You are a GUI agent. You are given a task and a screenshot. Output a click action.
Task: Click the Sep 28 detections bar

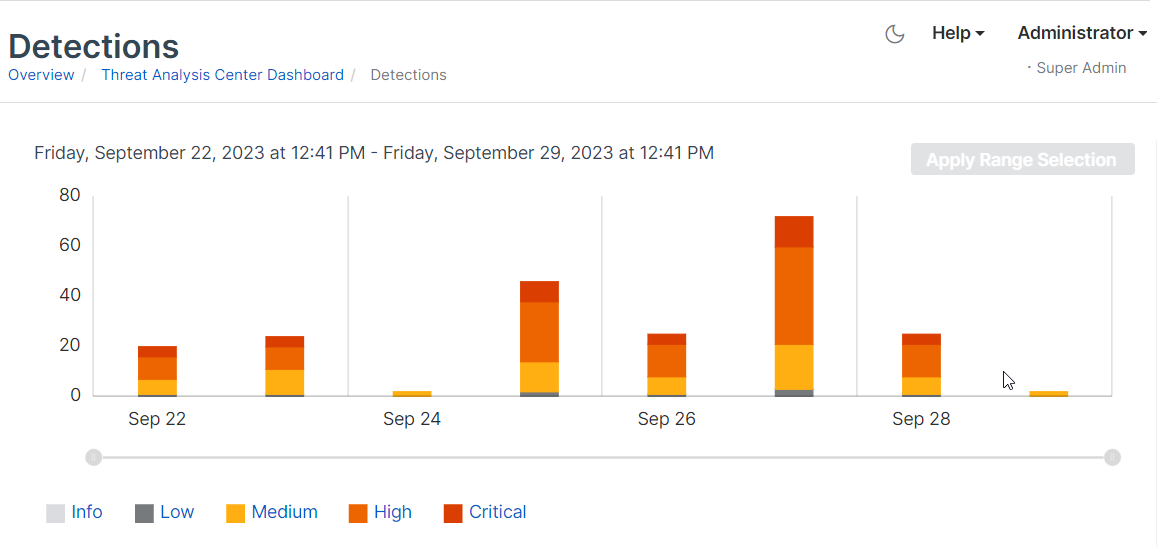[921, 365]
